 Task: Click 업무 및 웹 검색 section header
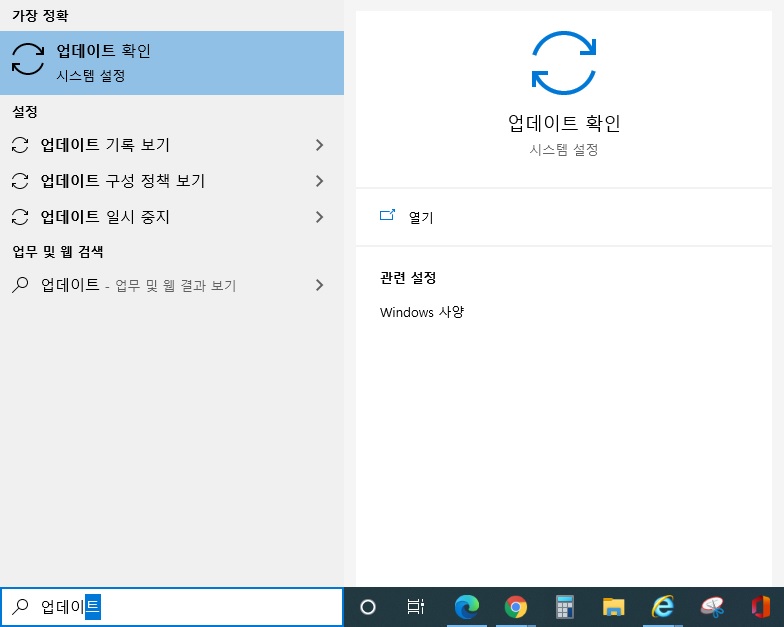tap(58, 252)
